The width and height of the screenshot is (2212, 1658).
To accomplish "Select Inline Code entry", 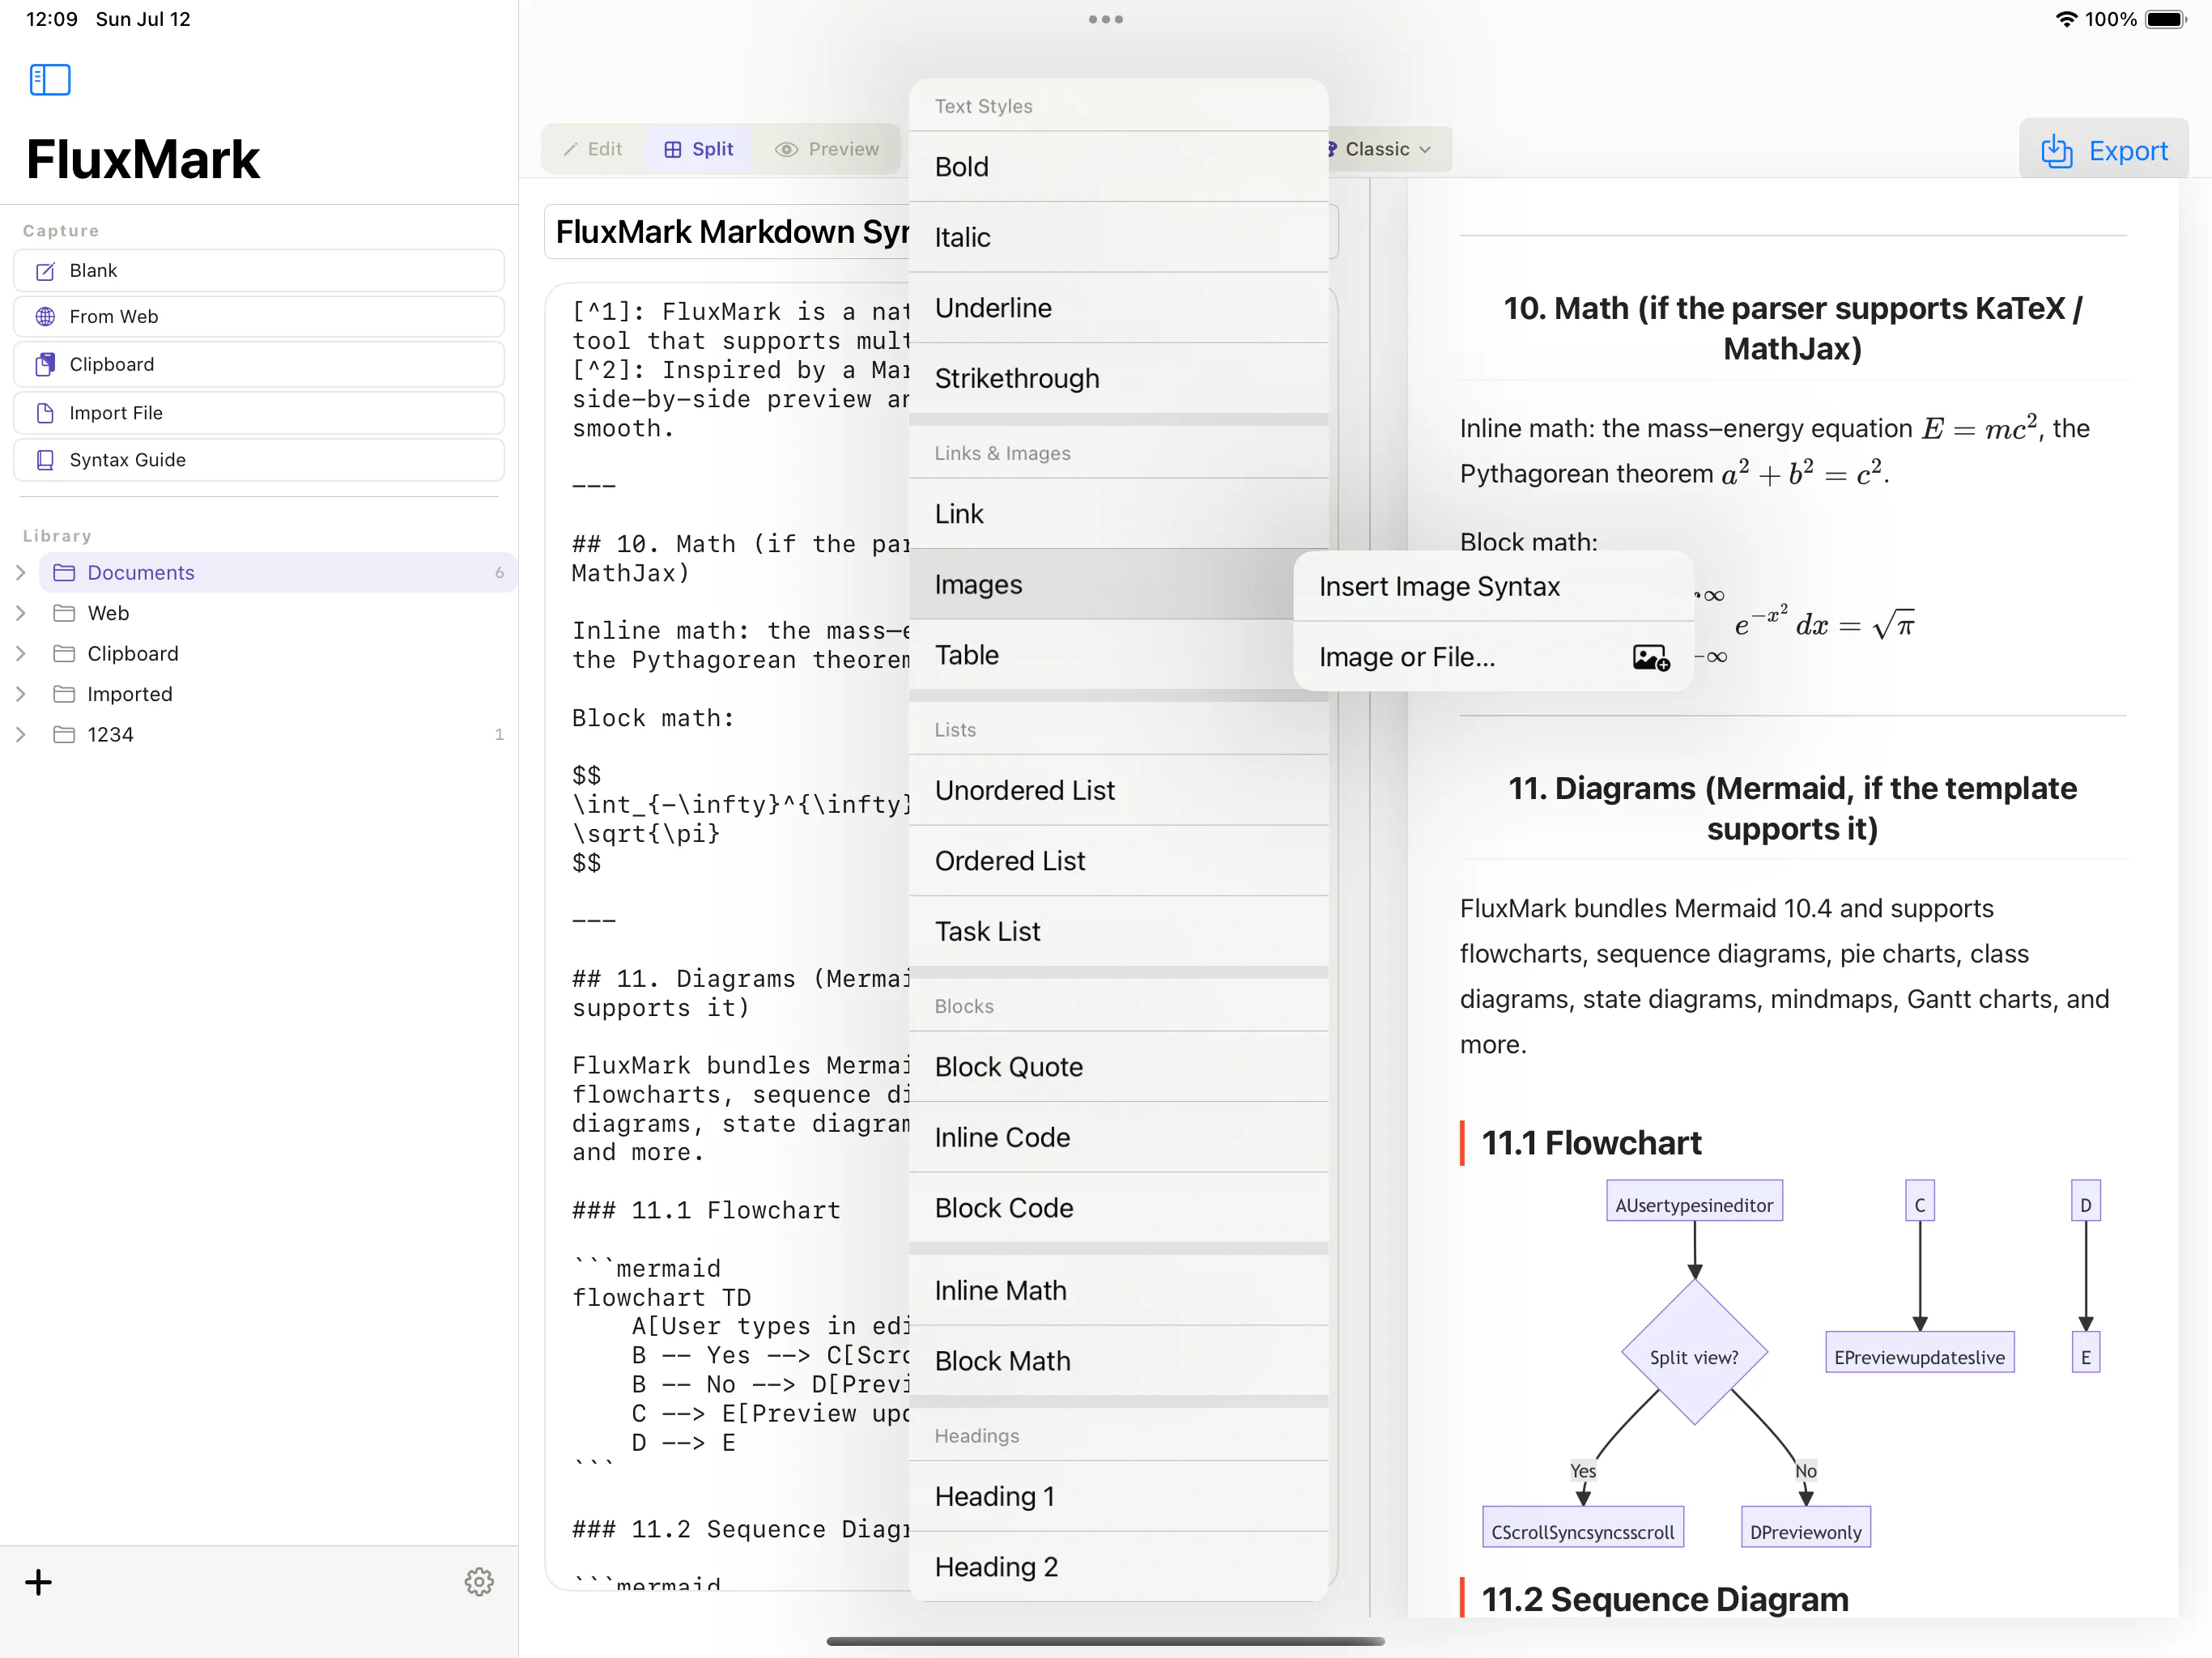I will click(1119, 1137).
